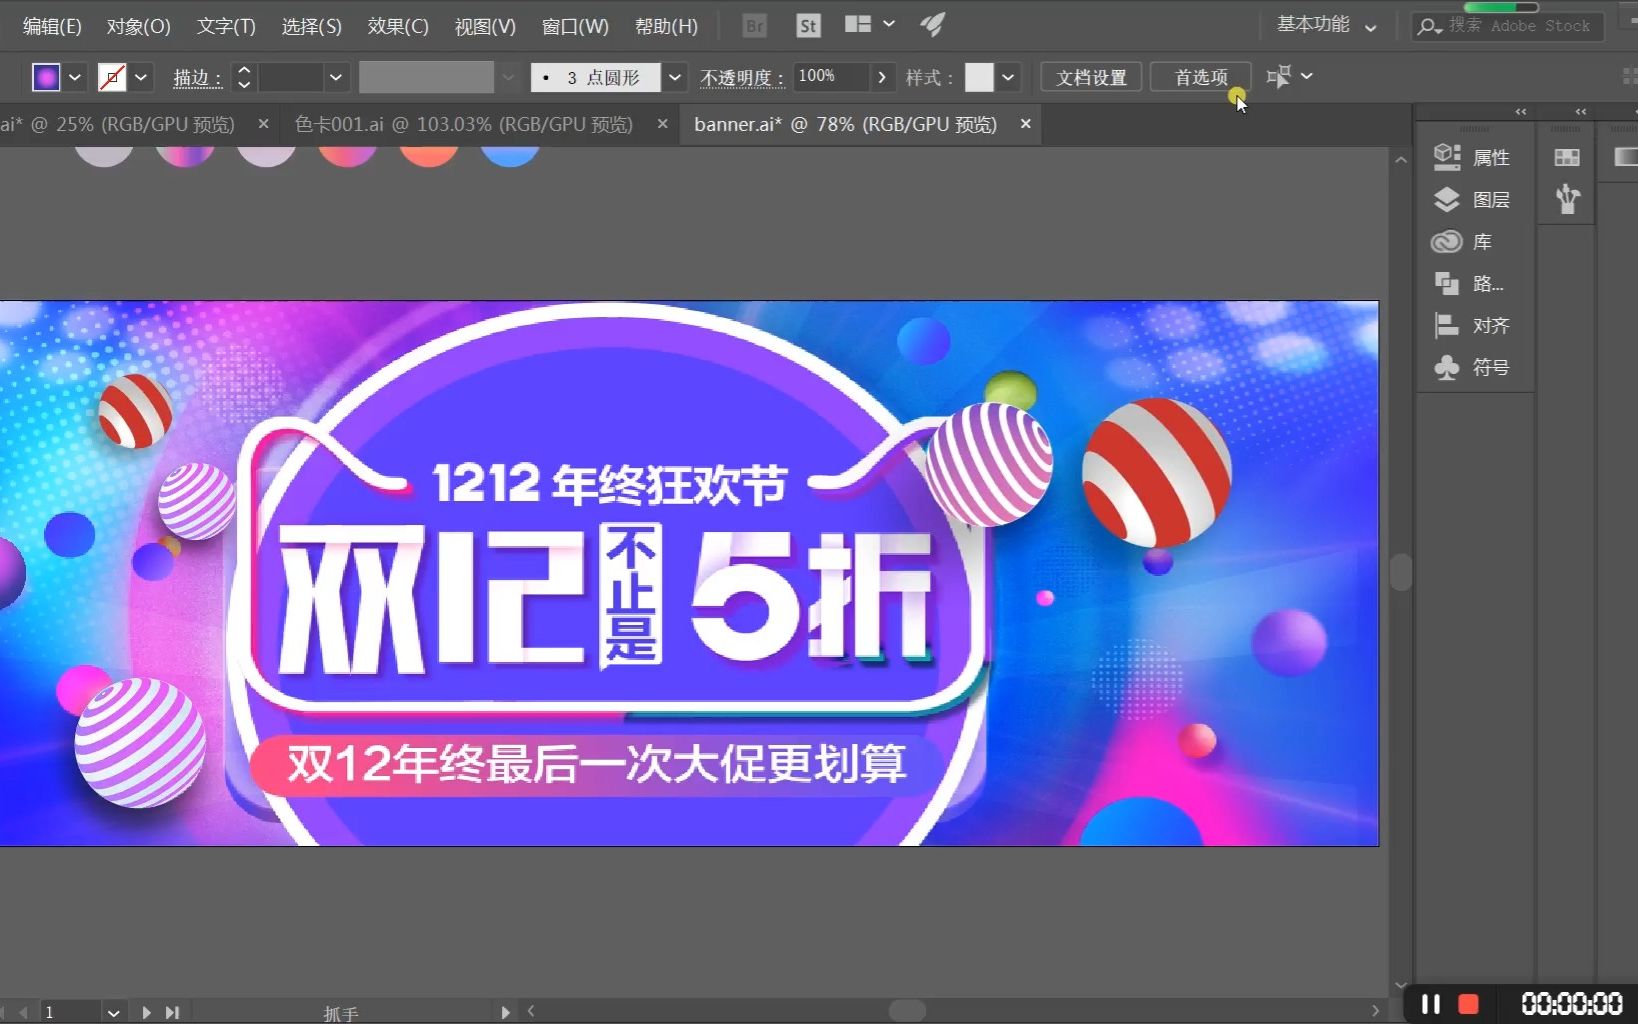Click the graphic style (样式) swatch
The width and height of the screenshot is (1638, 1024).
[979, 77]
